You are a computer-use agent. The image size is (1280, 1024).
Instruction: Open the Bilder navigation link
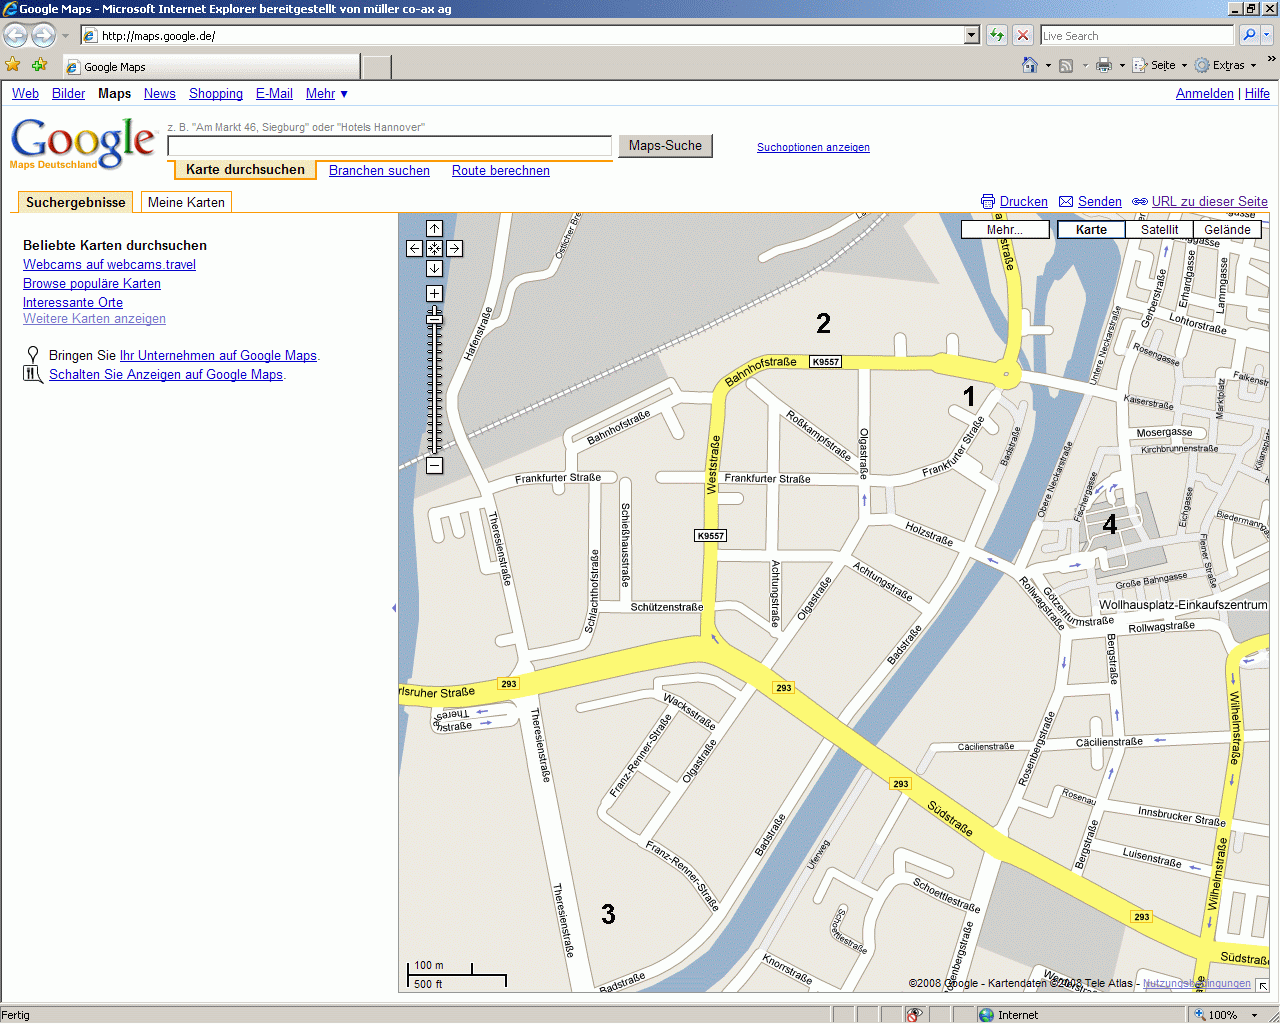pyautogui.click(x=68, y=93)
